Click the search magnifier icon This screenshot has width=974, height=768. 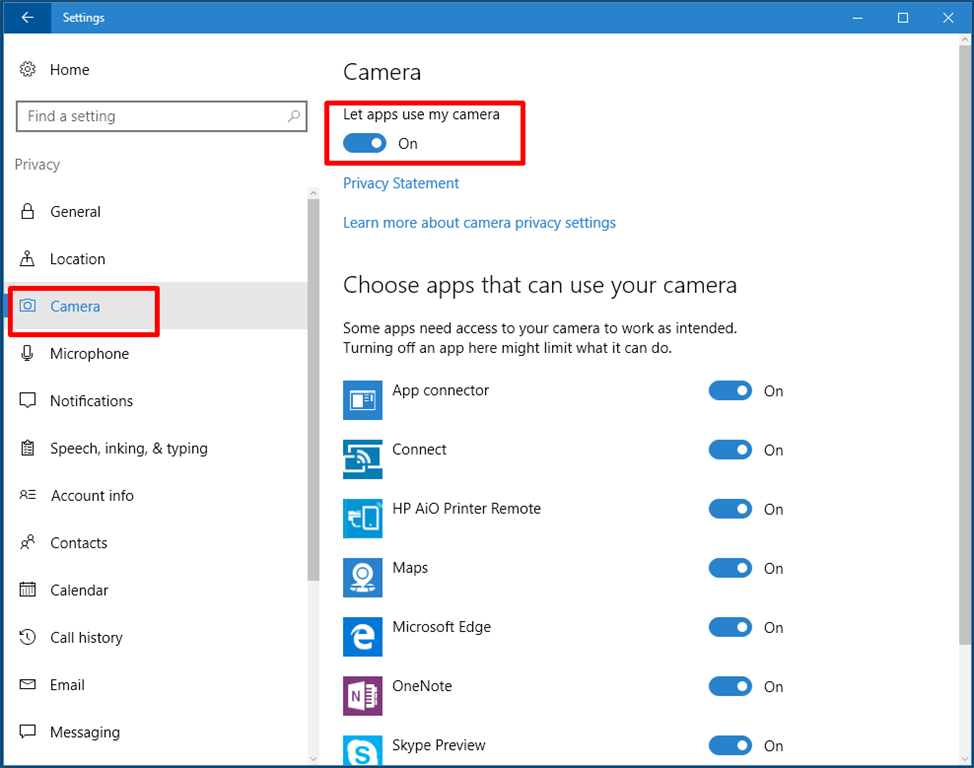294,116
